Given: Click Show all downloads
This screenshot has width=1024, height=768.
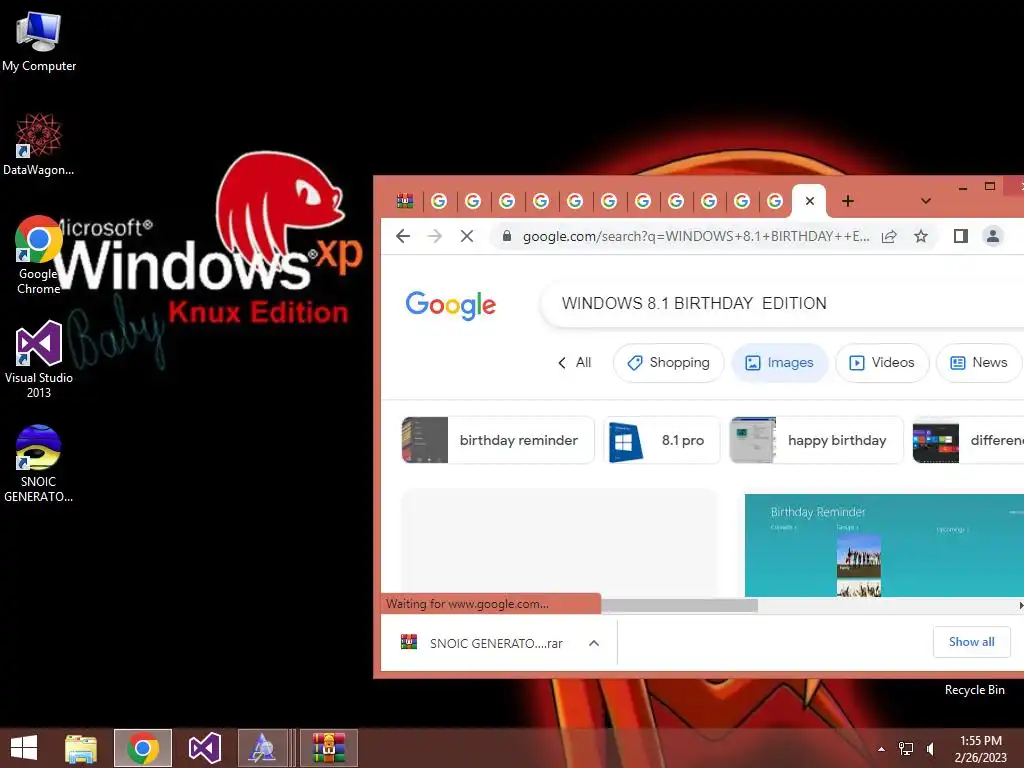Looking at the screenshot, I should (x=972, y=642).
